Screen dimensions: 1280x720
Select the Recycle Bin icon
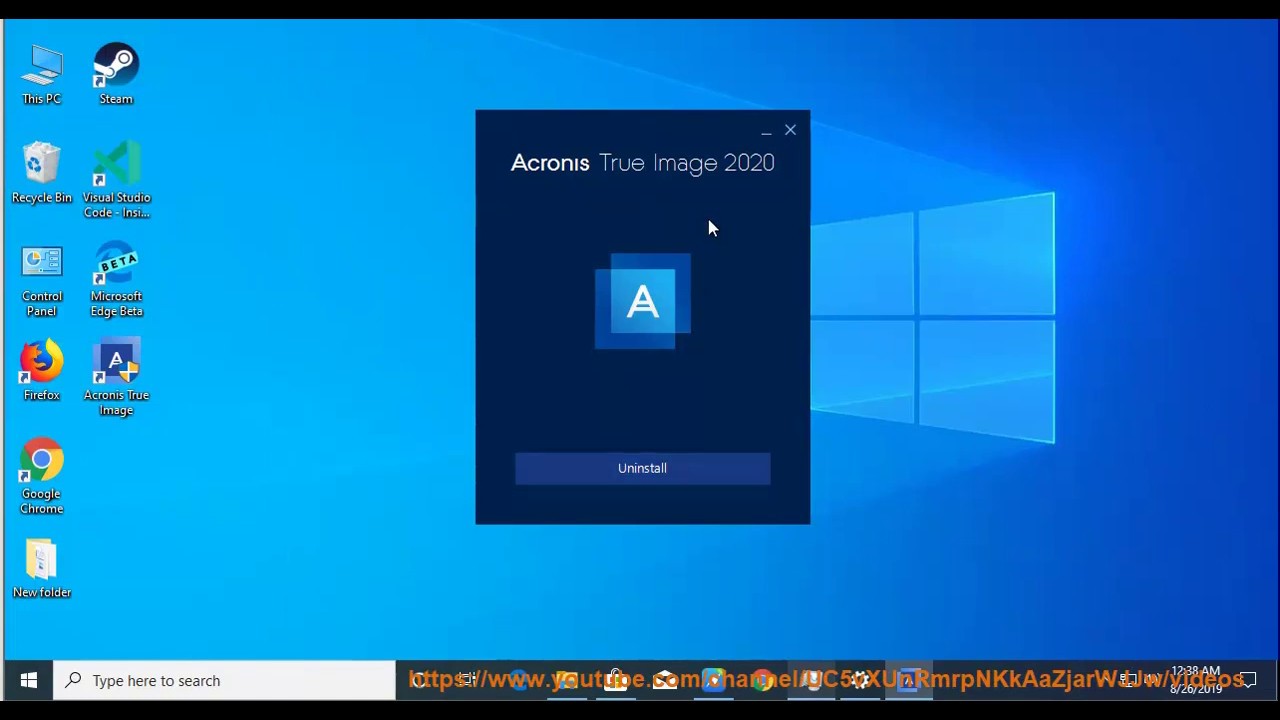pos(41,173)
